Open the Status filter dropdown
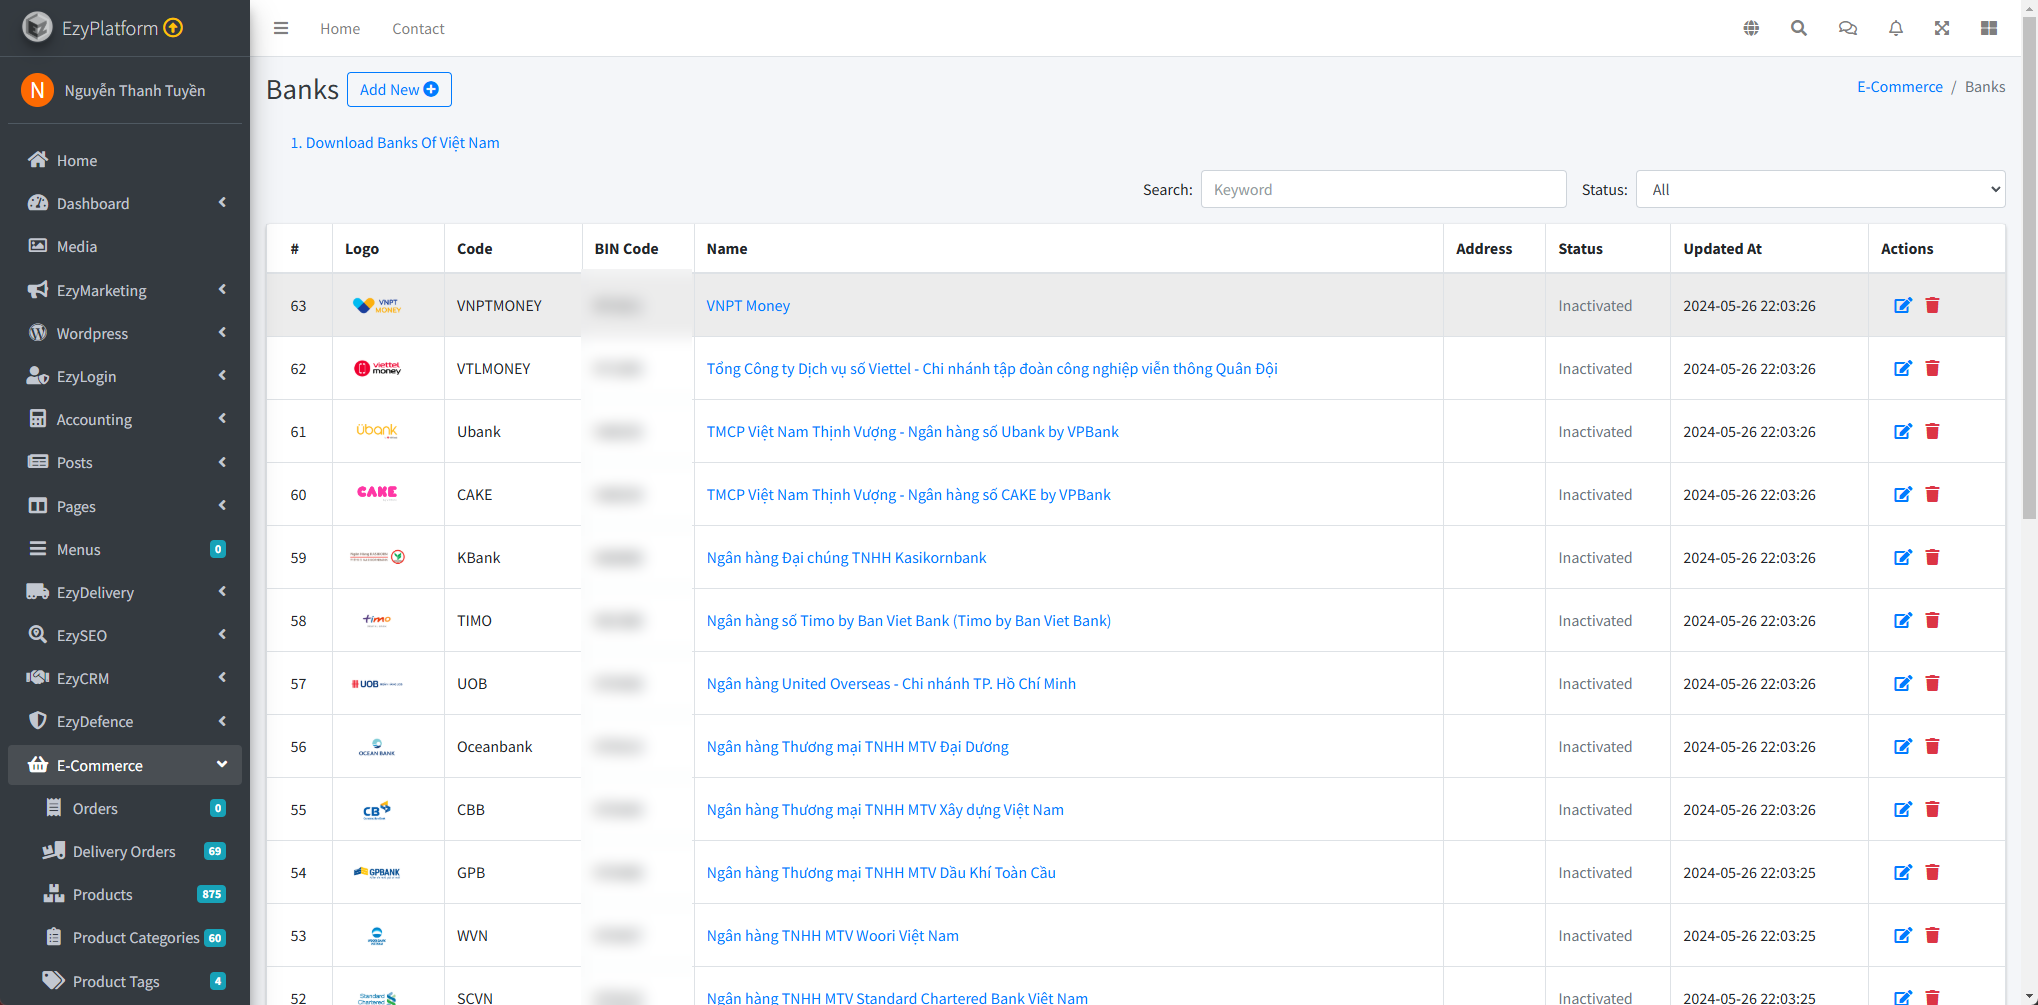Viewport: 2038px width, 1005px height. pyautogui.click(x=1820, y=190)
